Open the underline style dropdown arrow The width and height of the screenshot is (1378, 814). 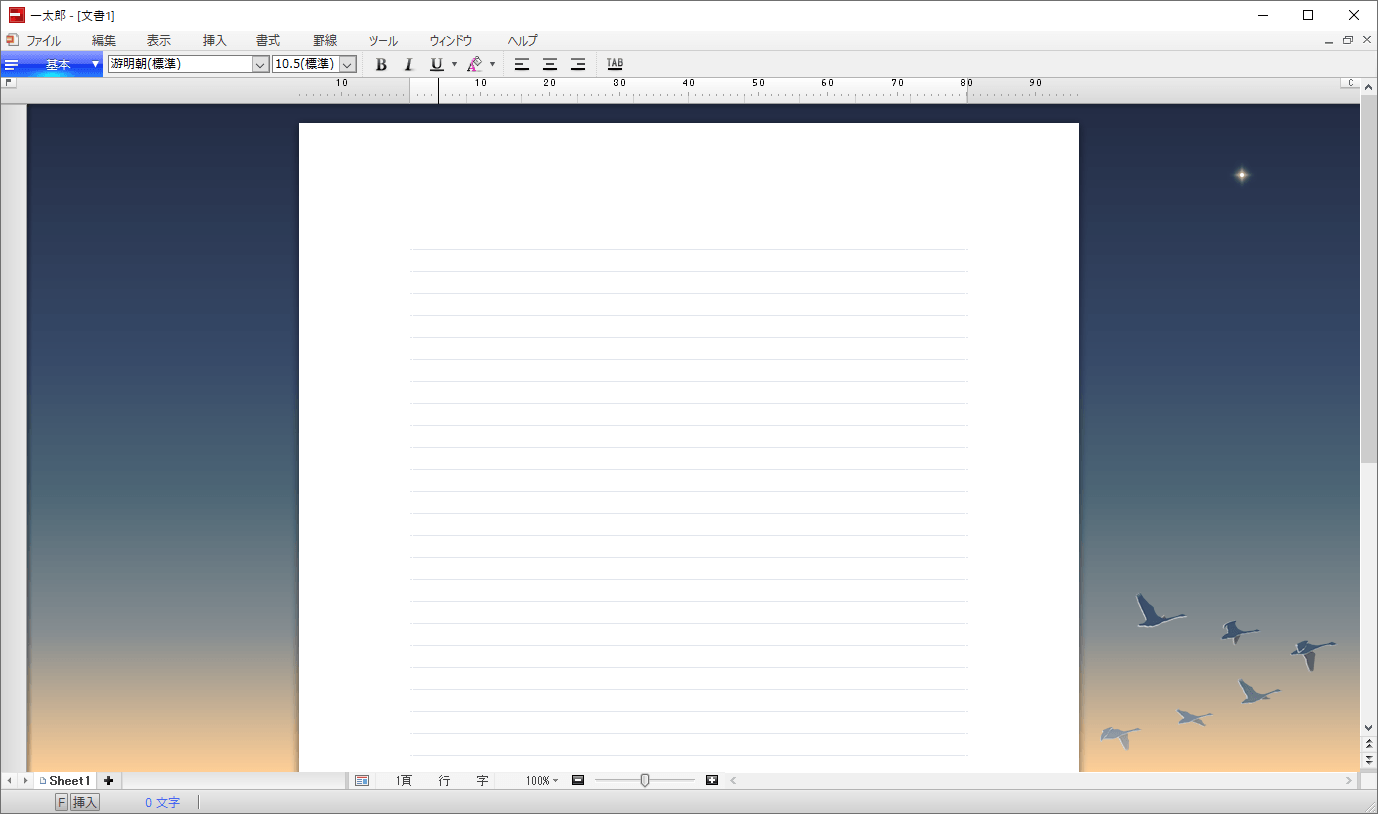click(454, 65)
